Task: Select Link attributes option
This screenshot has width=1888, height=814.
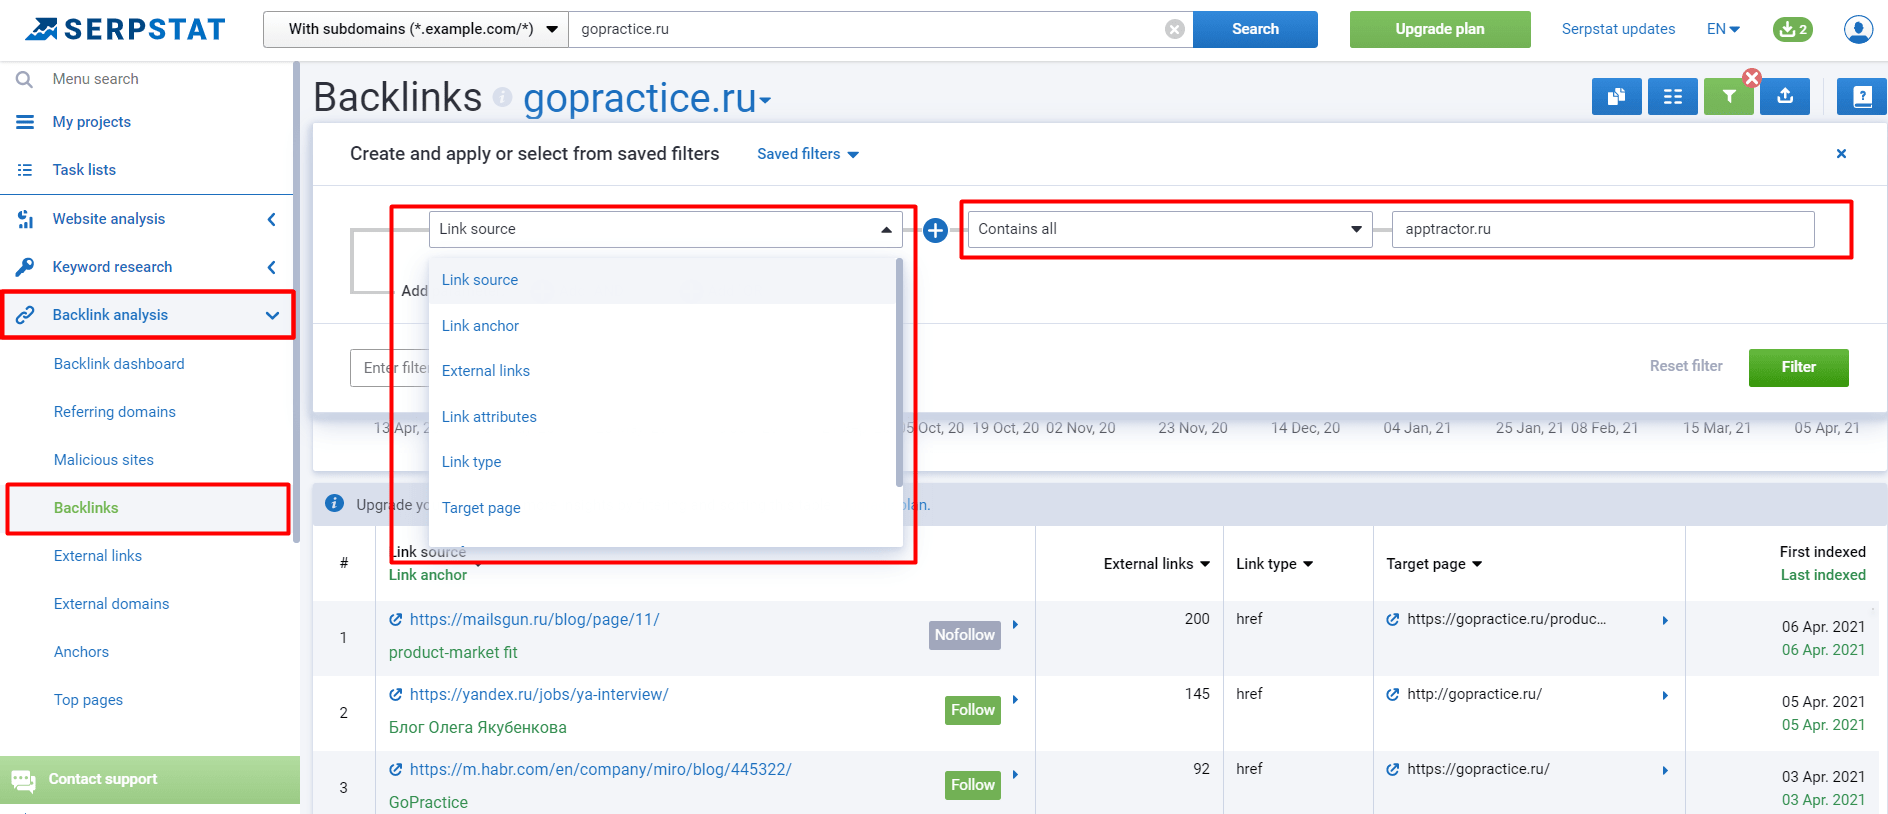Action: (x=662, y=417)
